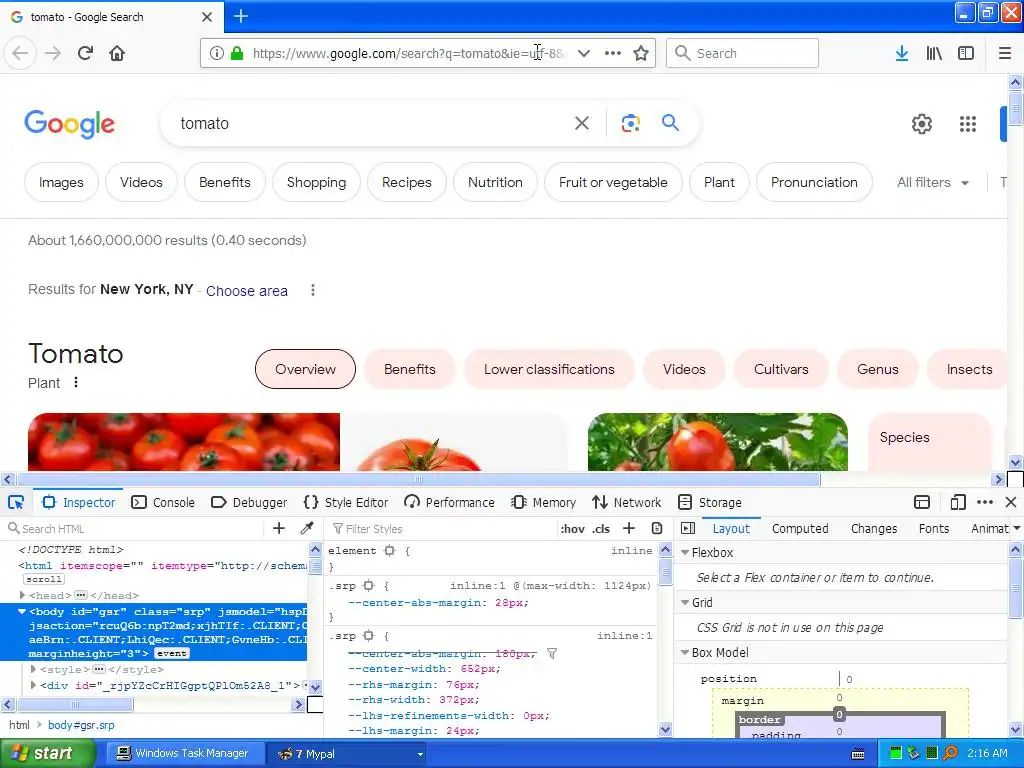Viewport: 1024px width, 768px height.
Task: Toggle responsive design mode icon
Action: pos(958,502)
